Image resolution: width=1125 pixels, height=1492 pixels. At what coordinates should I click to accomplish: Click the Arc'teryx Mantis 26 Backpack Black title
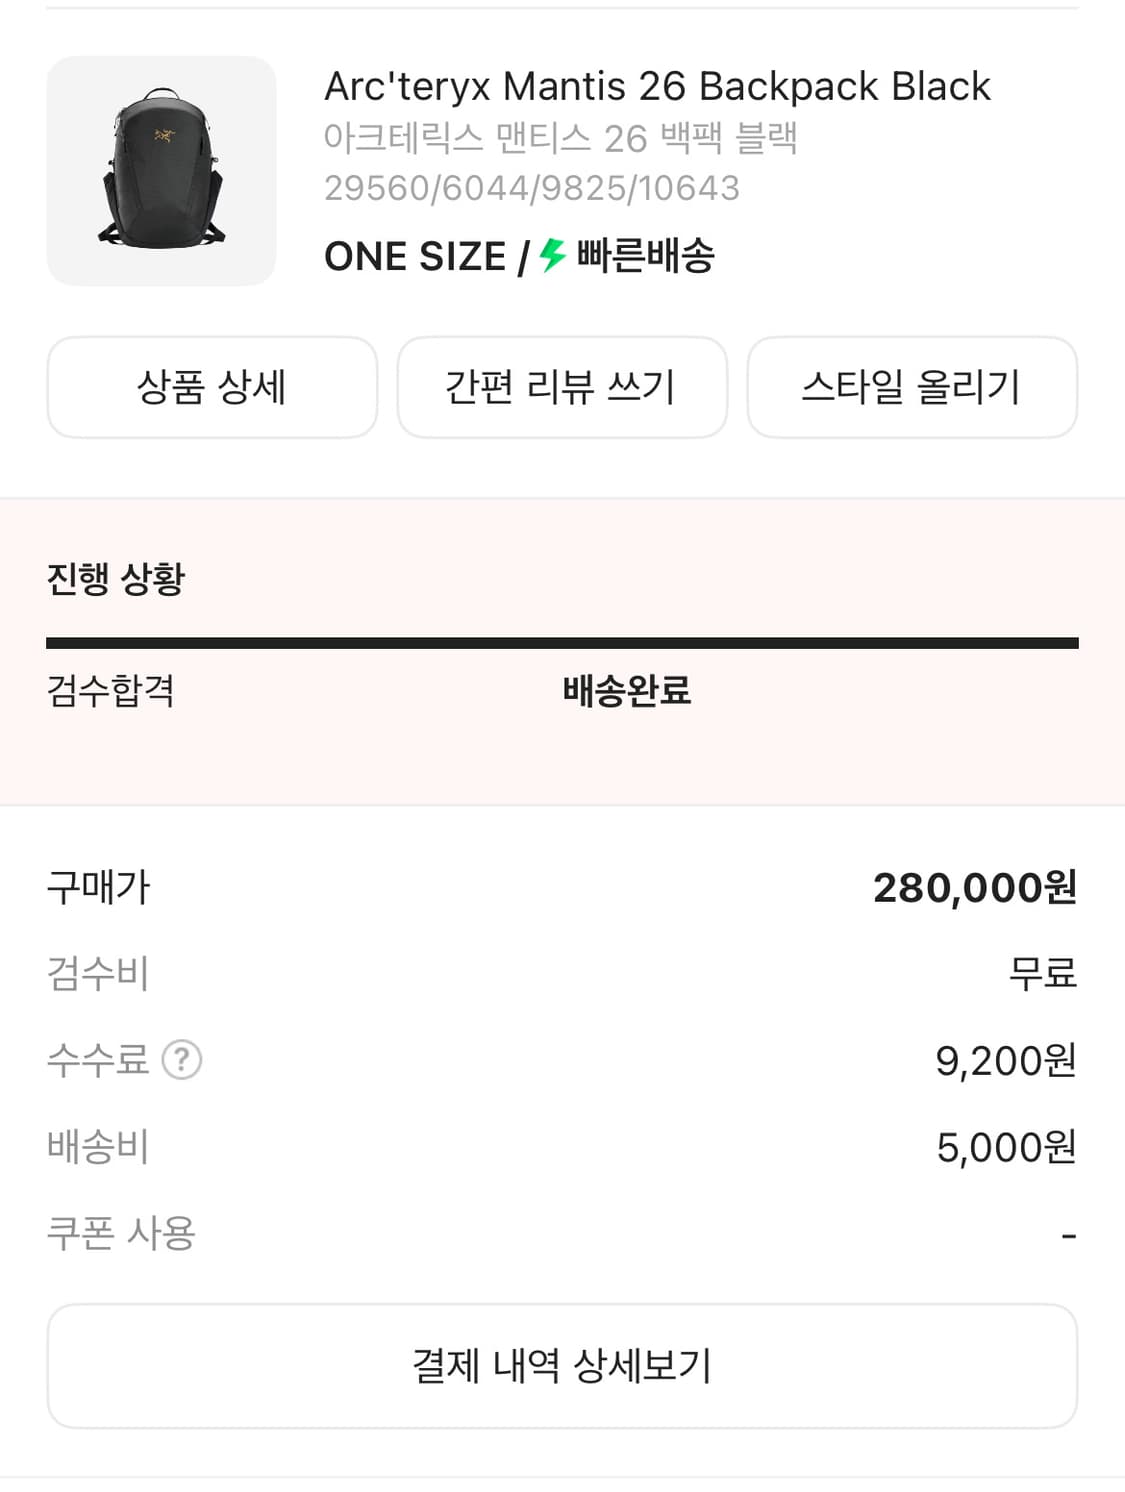(657, 87)
